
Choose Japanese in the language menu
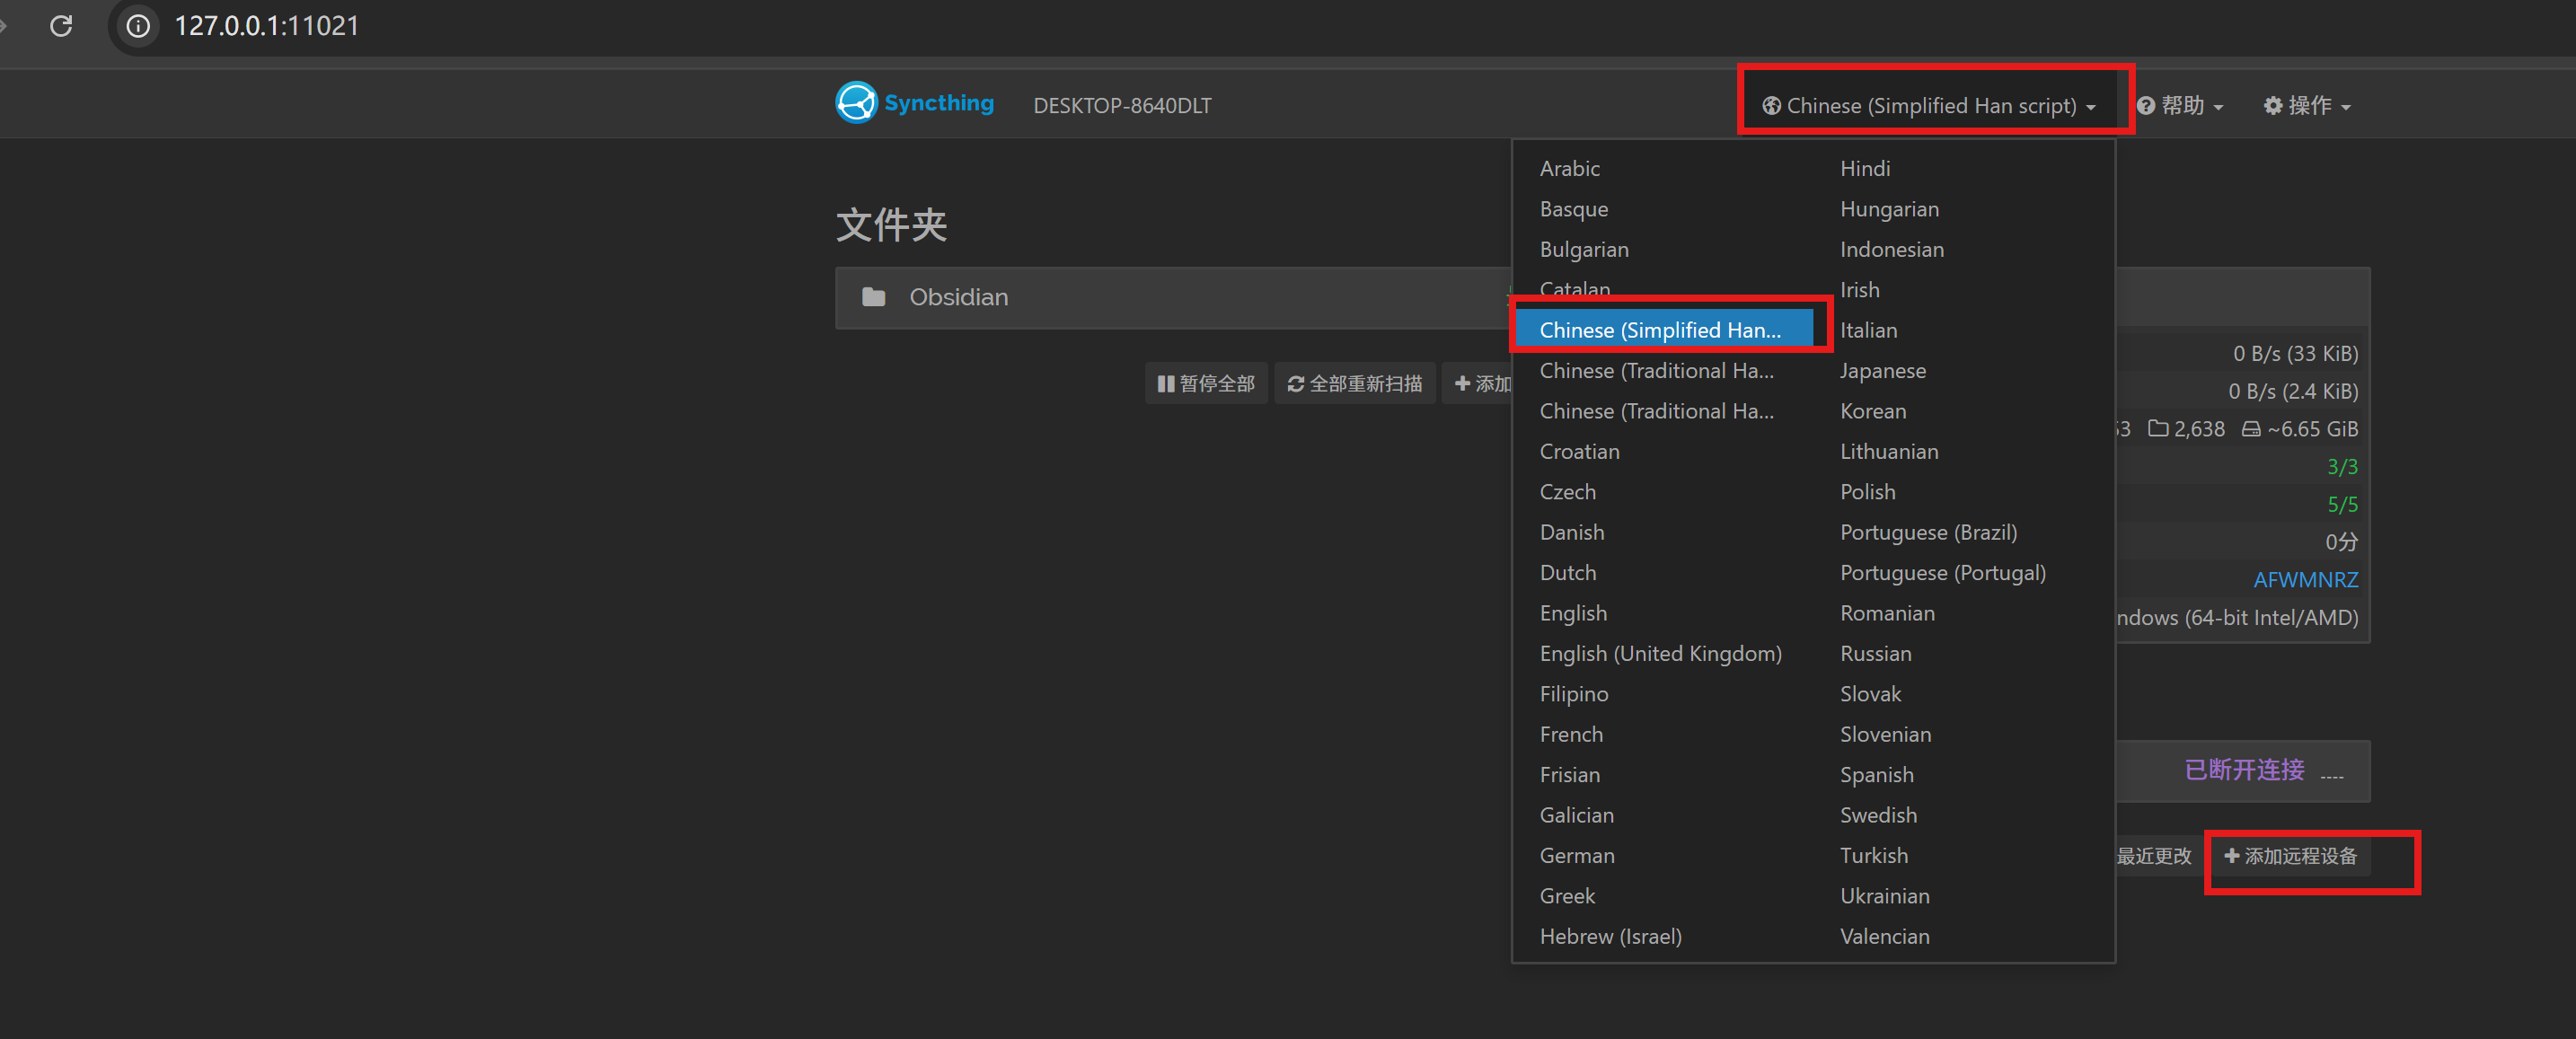(1882, 371)
